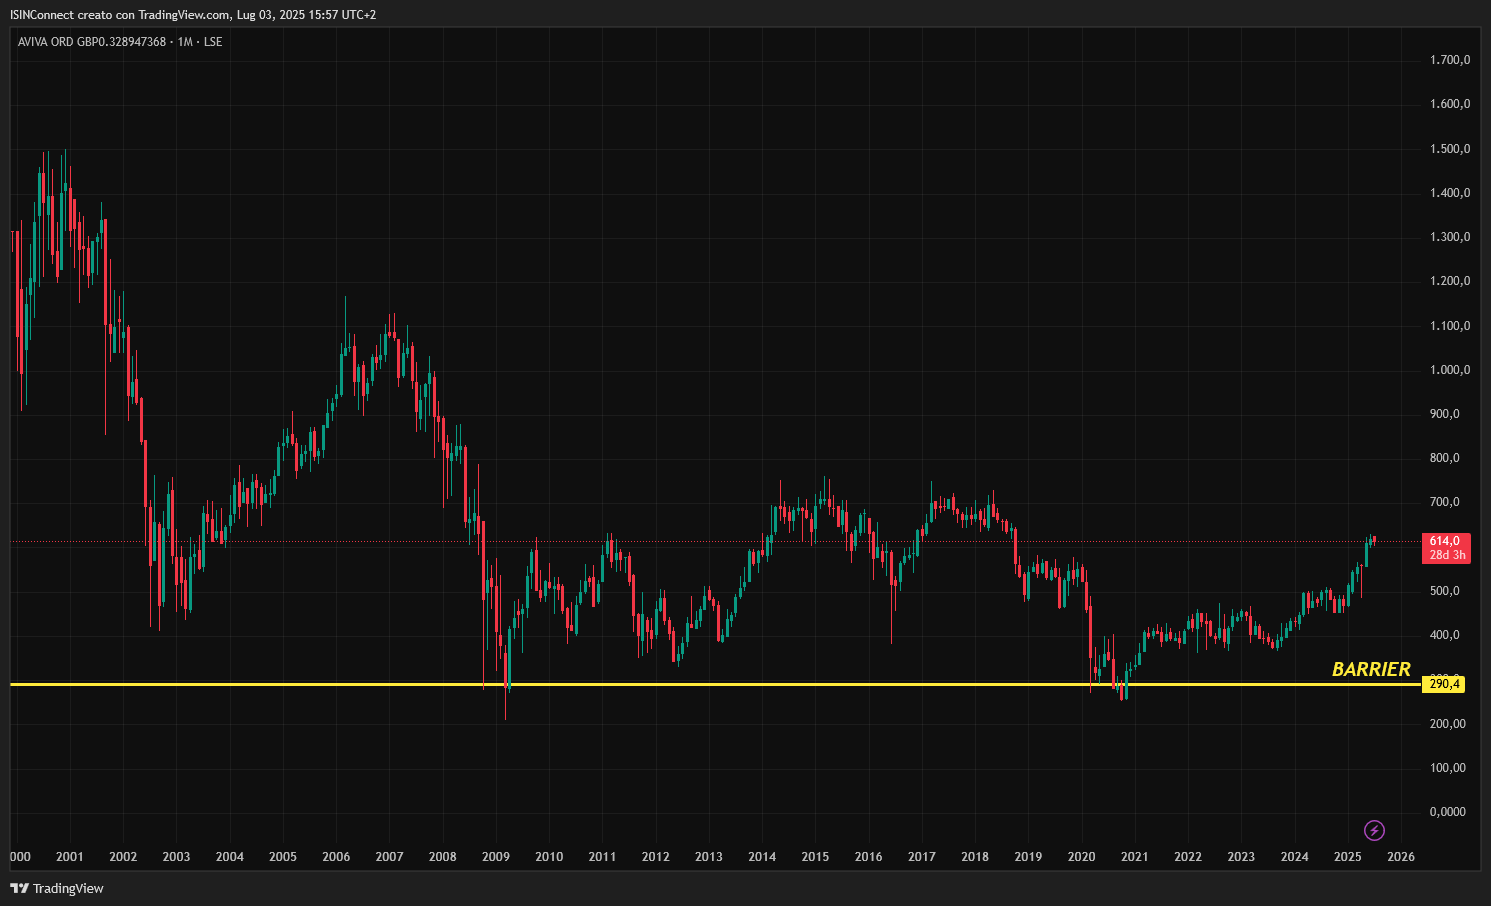Click the 2004 year on time axis
The height and width of the screenshot is (906, 1491).
pyautogui.click(x=229, y=857)
